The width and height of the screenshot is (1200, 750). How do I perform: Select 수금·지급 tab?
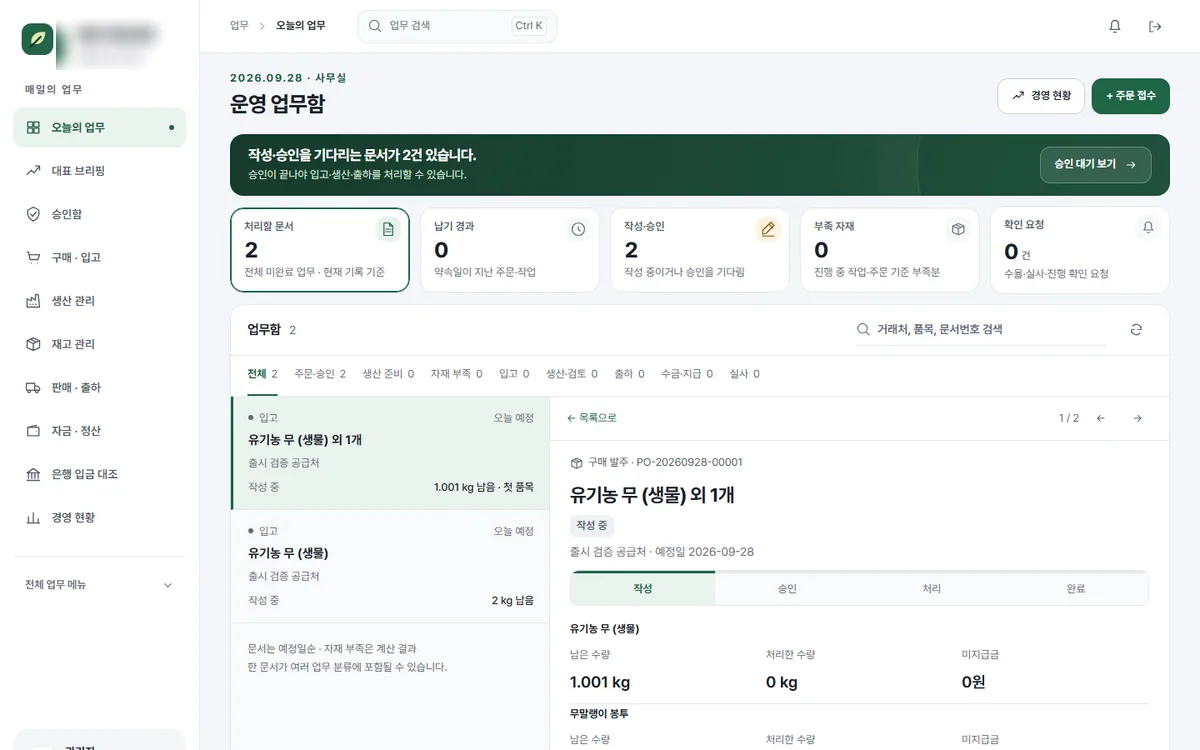pyautogui.click(x=687, y=374)
